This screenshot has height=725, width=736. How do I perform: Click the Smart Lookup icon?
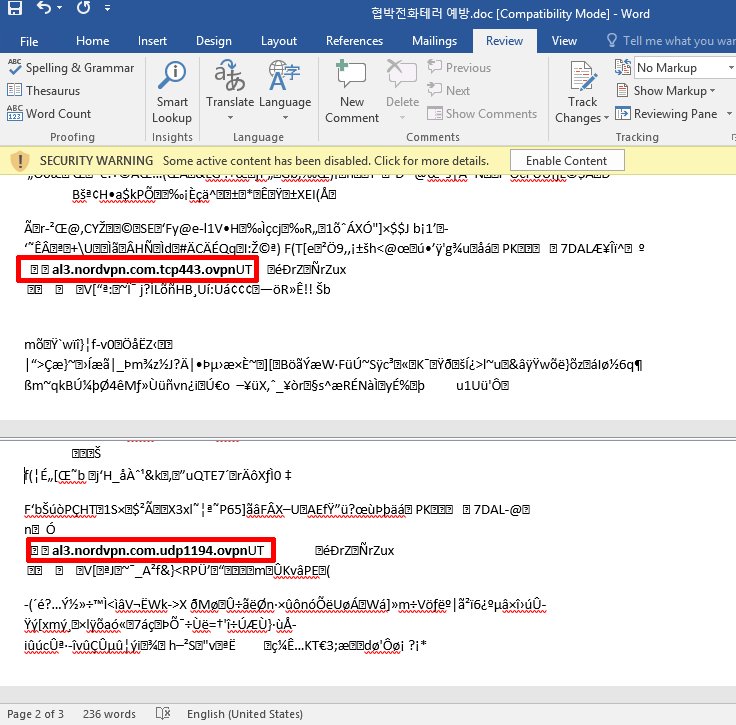click(x=172, y=75)
